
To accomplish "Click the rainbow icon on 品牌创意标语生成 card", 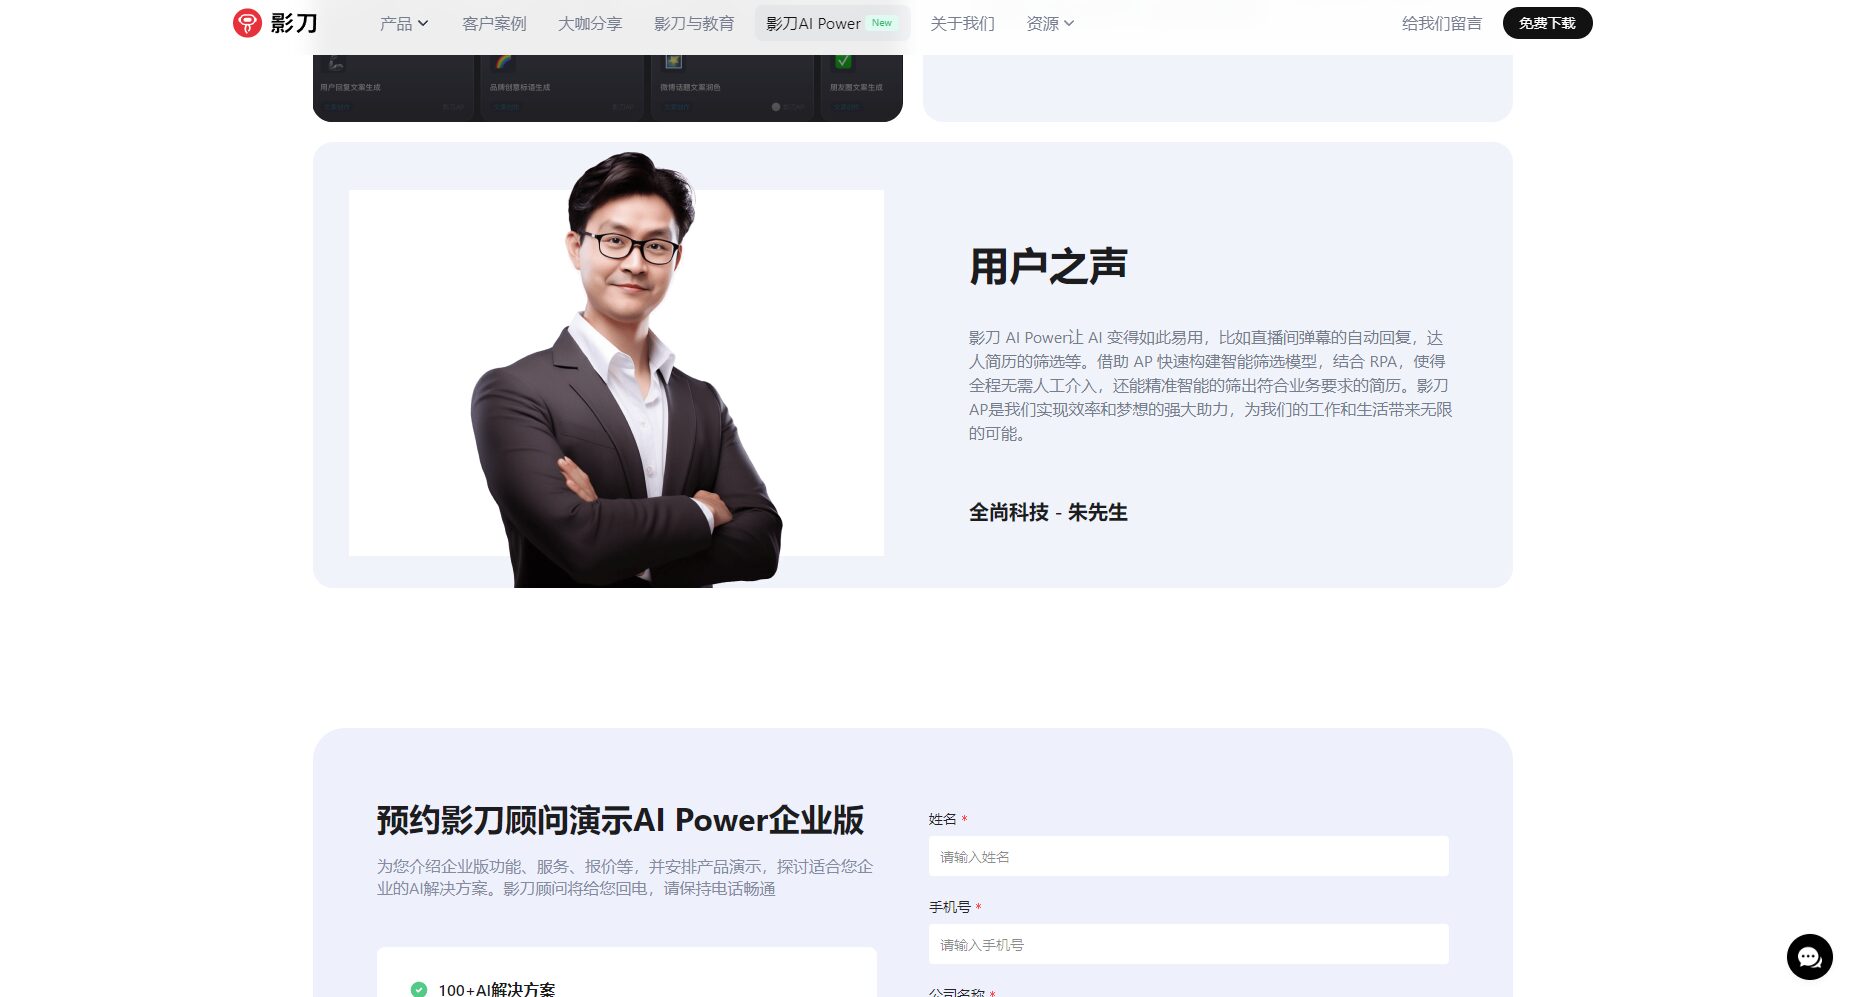I will [504, 62].
